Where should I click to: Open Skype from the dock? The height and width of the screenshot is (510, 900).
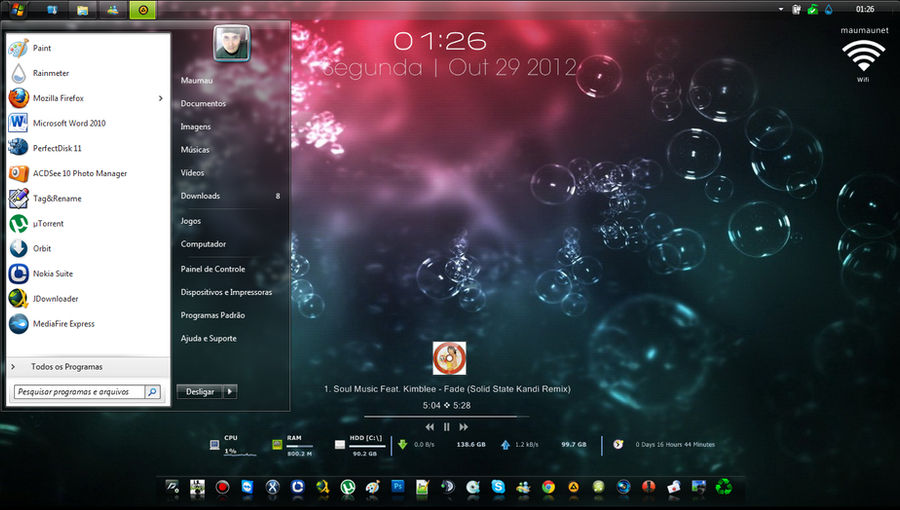pyautogui.click(x=498, y=487)
